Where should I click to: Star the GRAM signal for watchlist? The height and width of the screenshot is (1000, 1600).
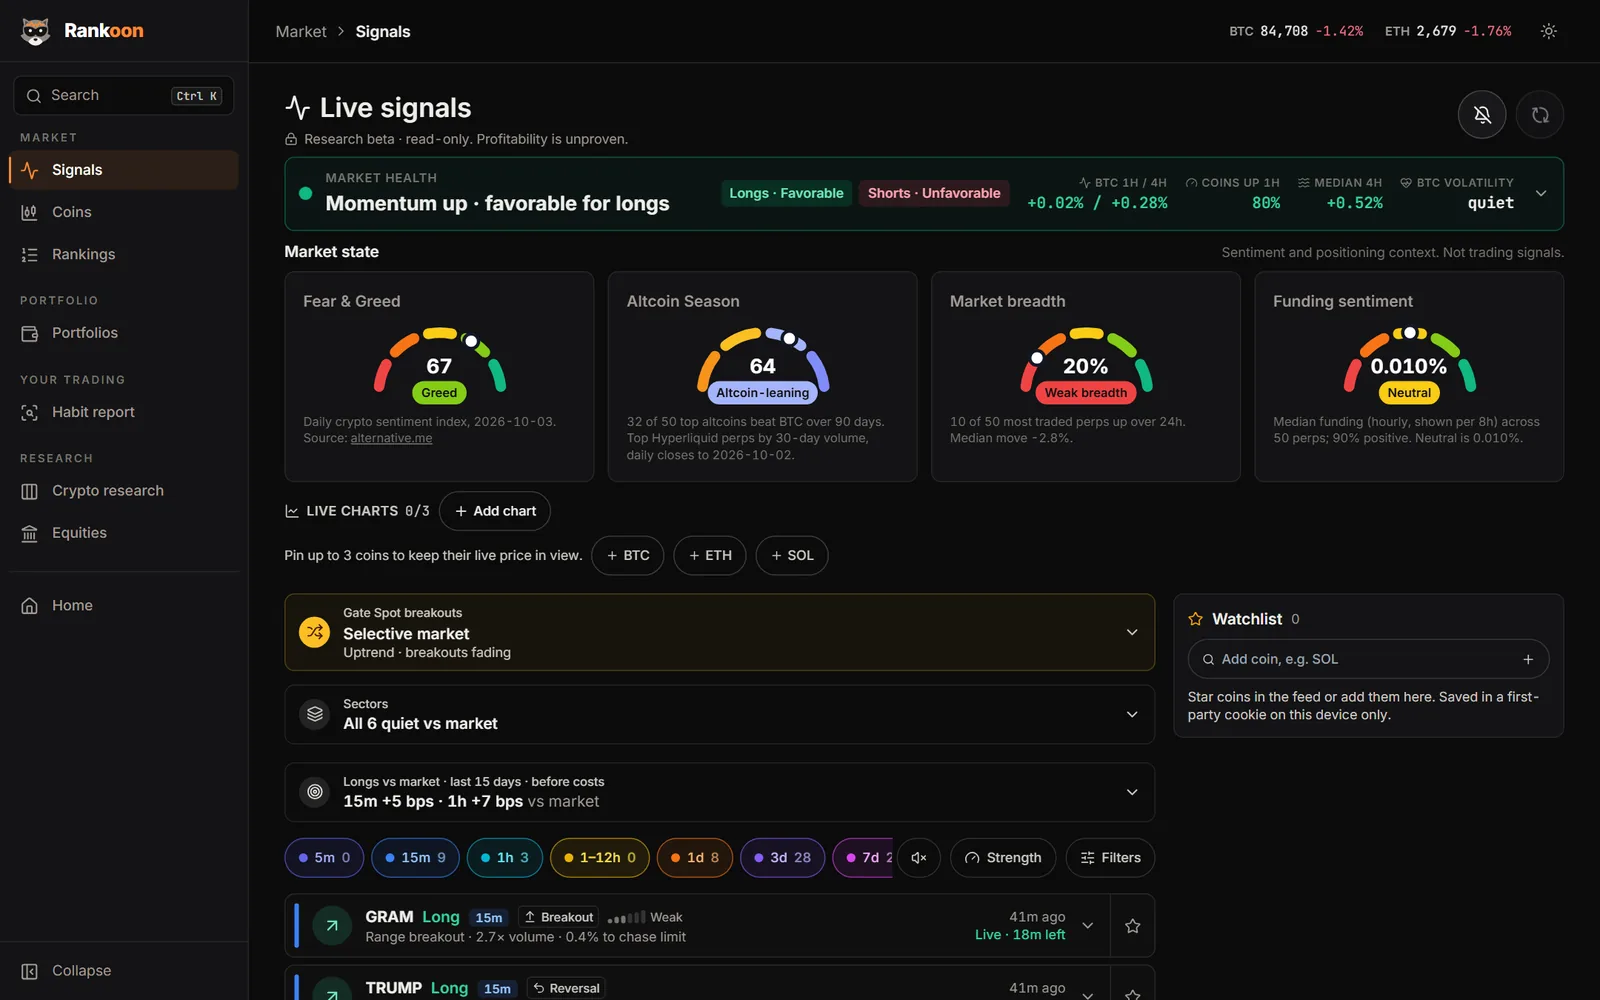coord(1132,926)
